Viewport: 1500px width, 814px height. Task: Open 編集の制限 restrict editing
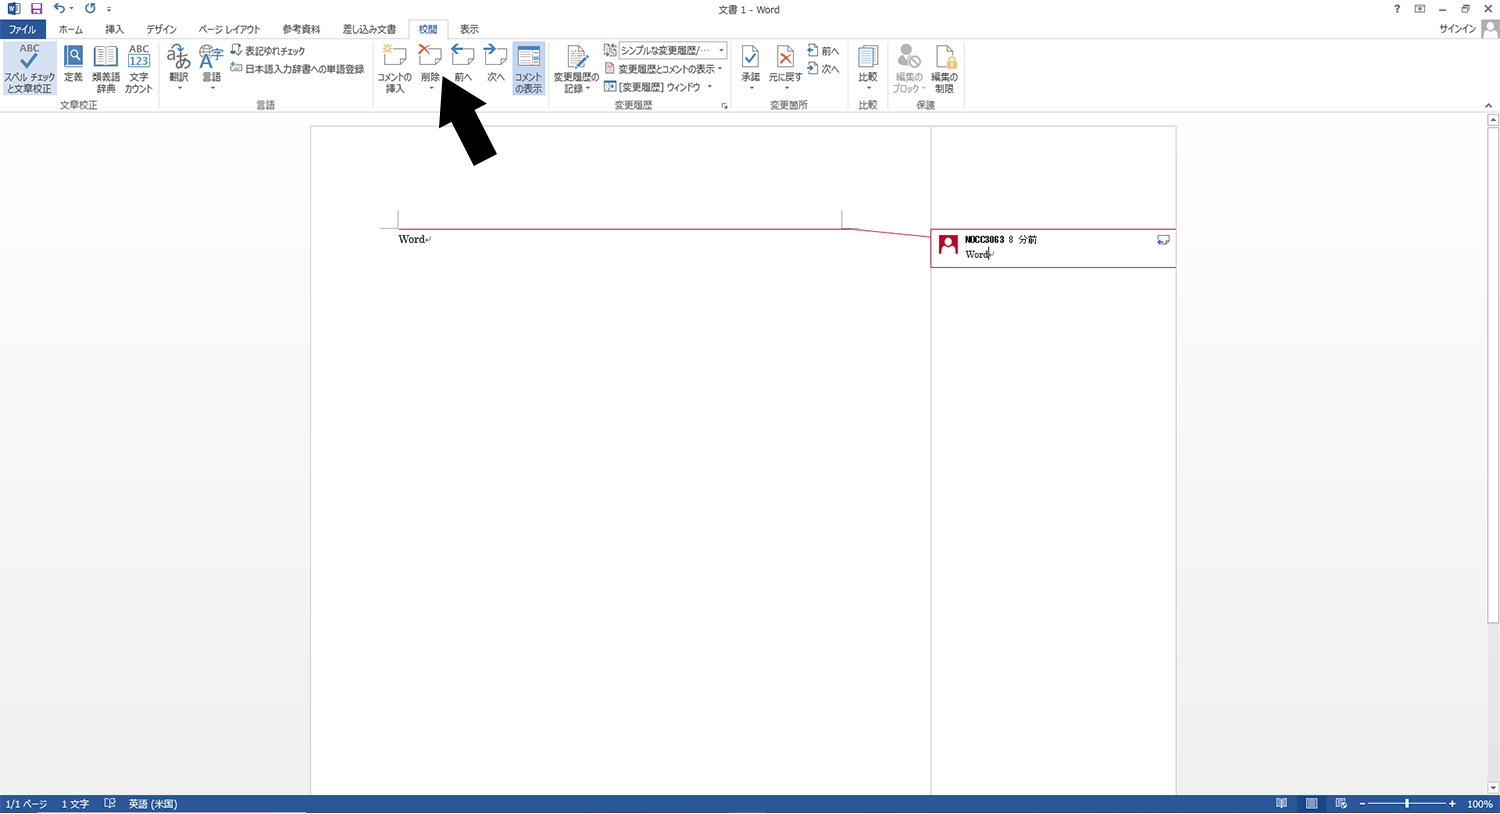point(944,69)
